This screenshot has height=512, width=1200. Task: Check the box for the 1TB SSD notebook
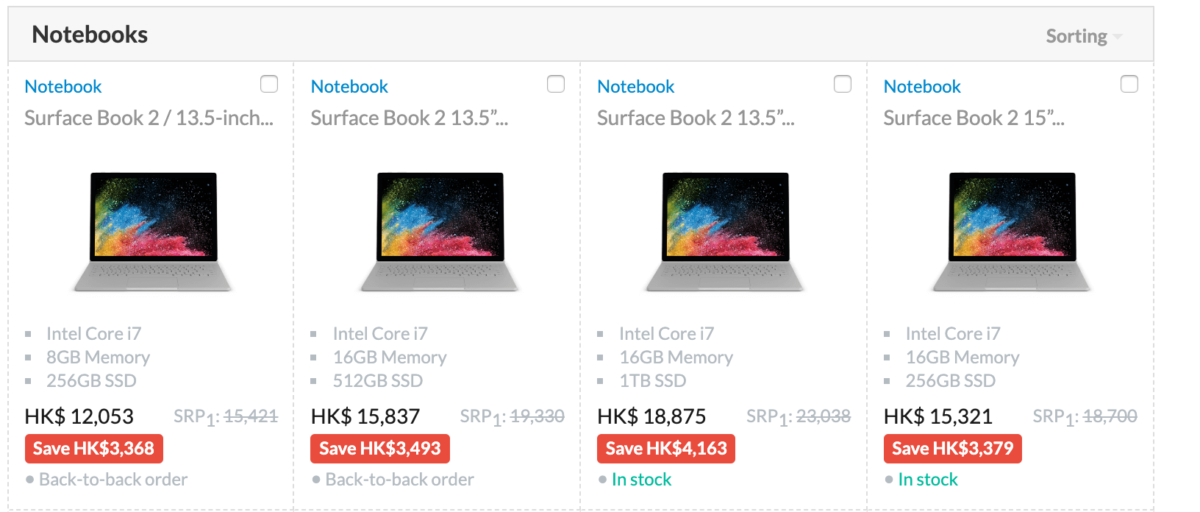(x=842, y=84)
